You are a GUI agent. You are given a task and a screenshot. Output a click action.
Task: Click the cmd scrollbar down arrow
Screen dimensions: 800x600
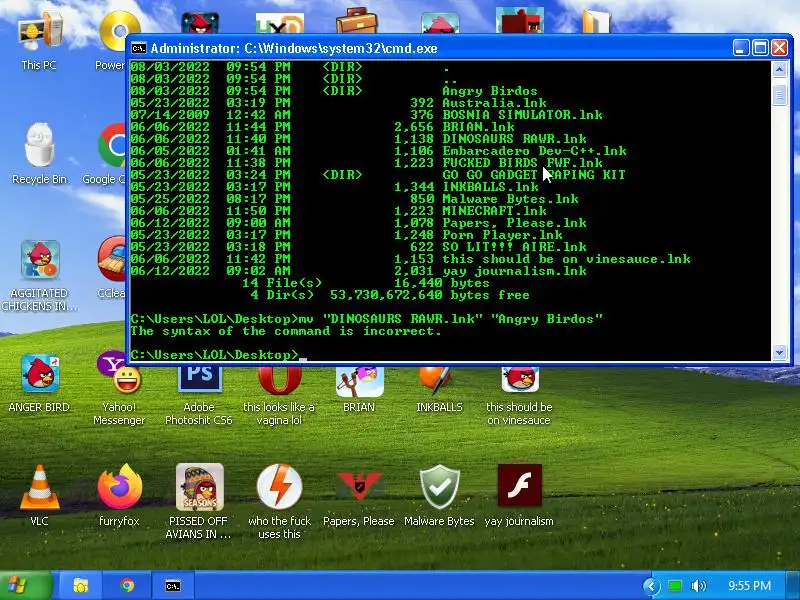pos(779,352)
